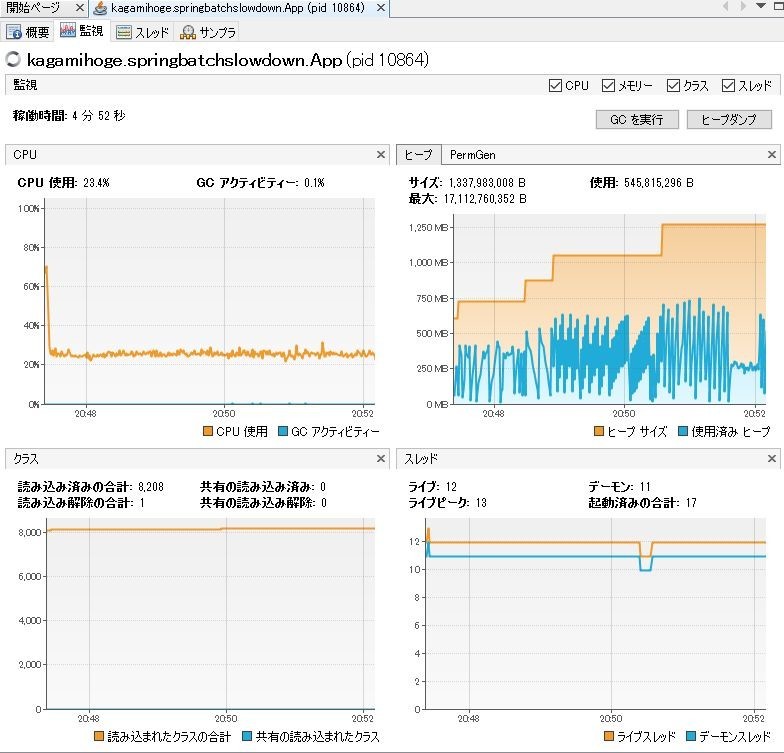Switch to the 概要 (Overview) tab
Screen dimensions: 784x753
point(28,32)
